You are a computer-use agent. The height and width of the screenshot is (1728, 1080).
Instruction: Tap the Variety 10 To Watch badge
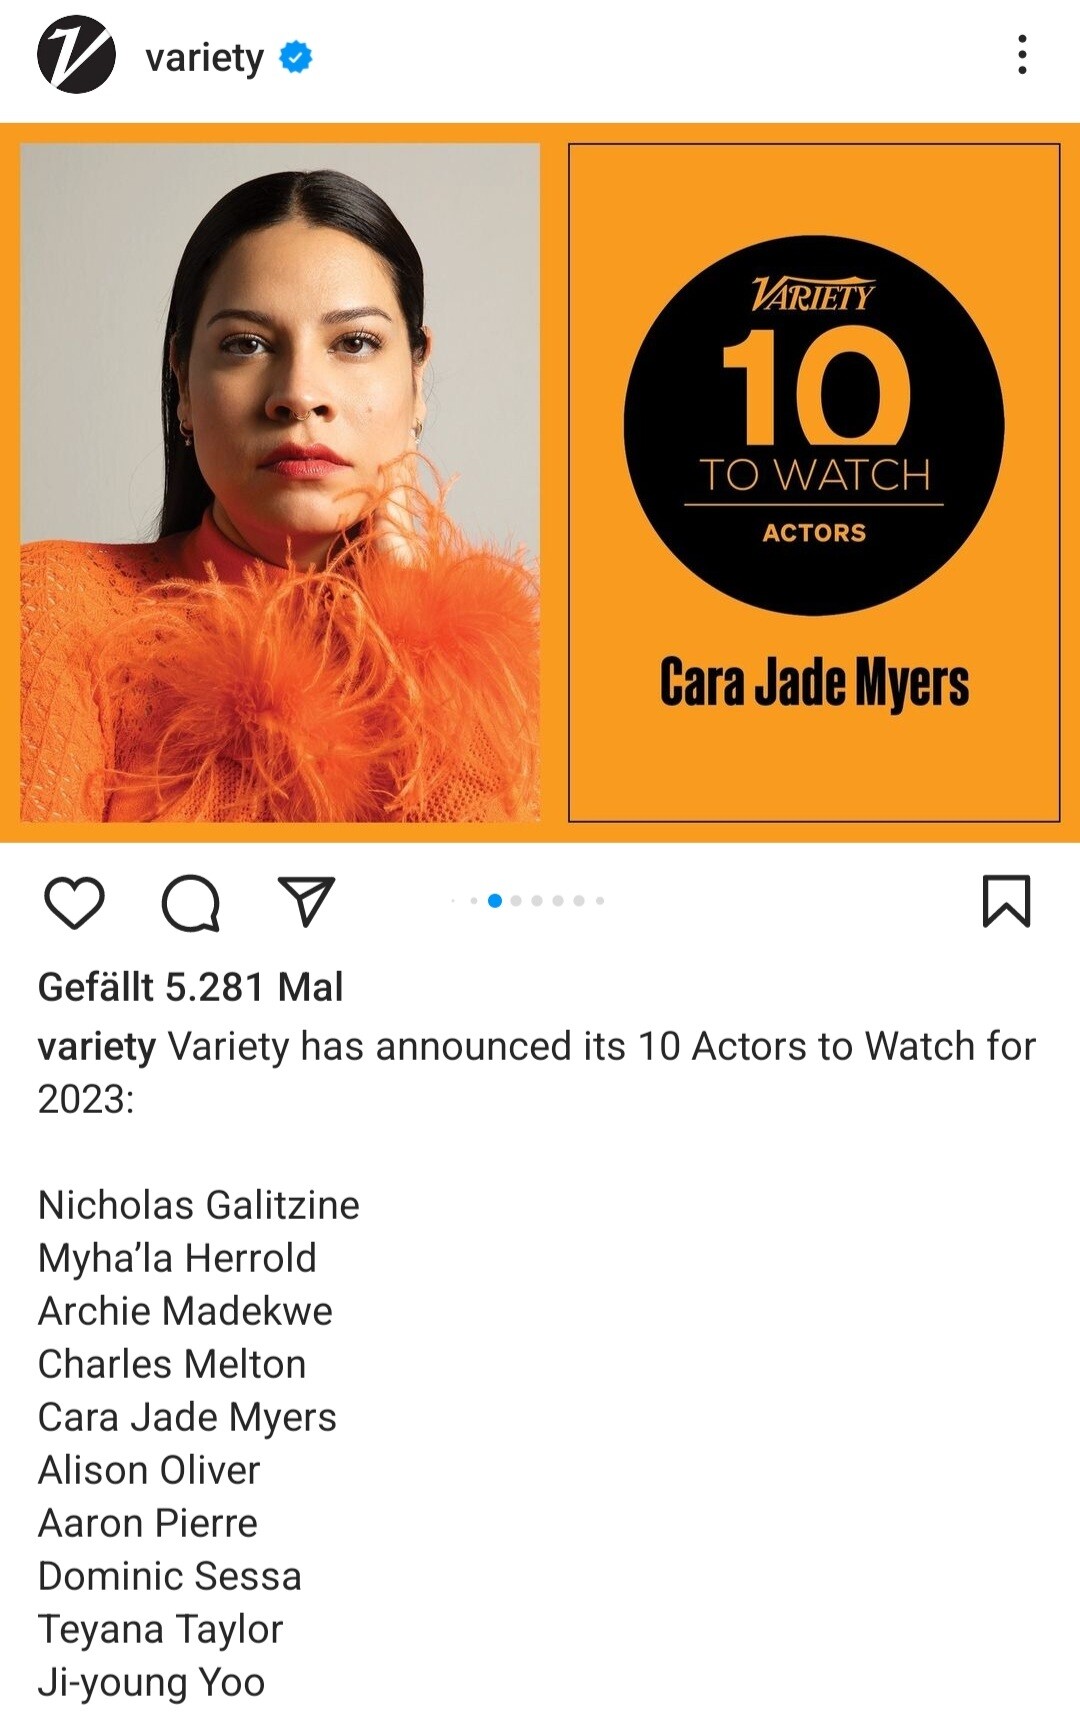[814, 425]
